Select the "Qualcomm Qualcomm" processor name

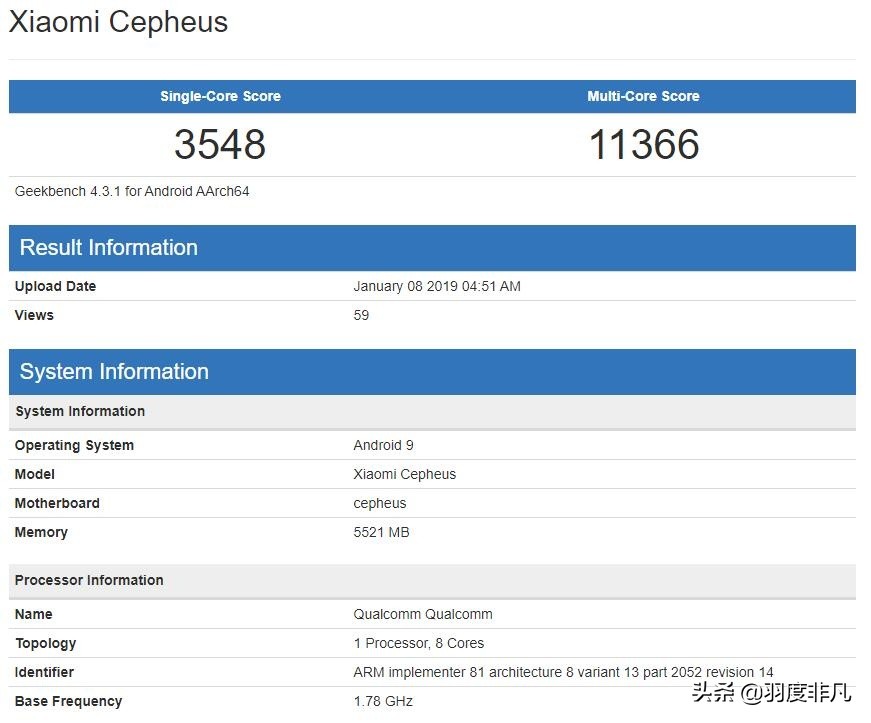[x=423, y=614]
